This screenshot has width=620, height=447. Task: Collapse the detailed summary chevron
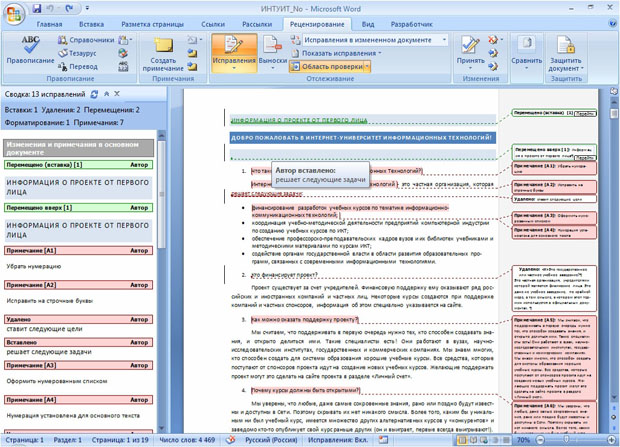click(x=106, y=94)
